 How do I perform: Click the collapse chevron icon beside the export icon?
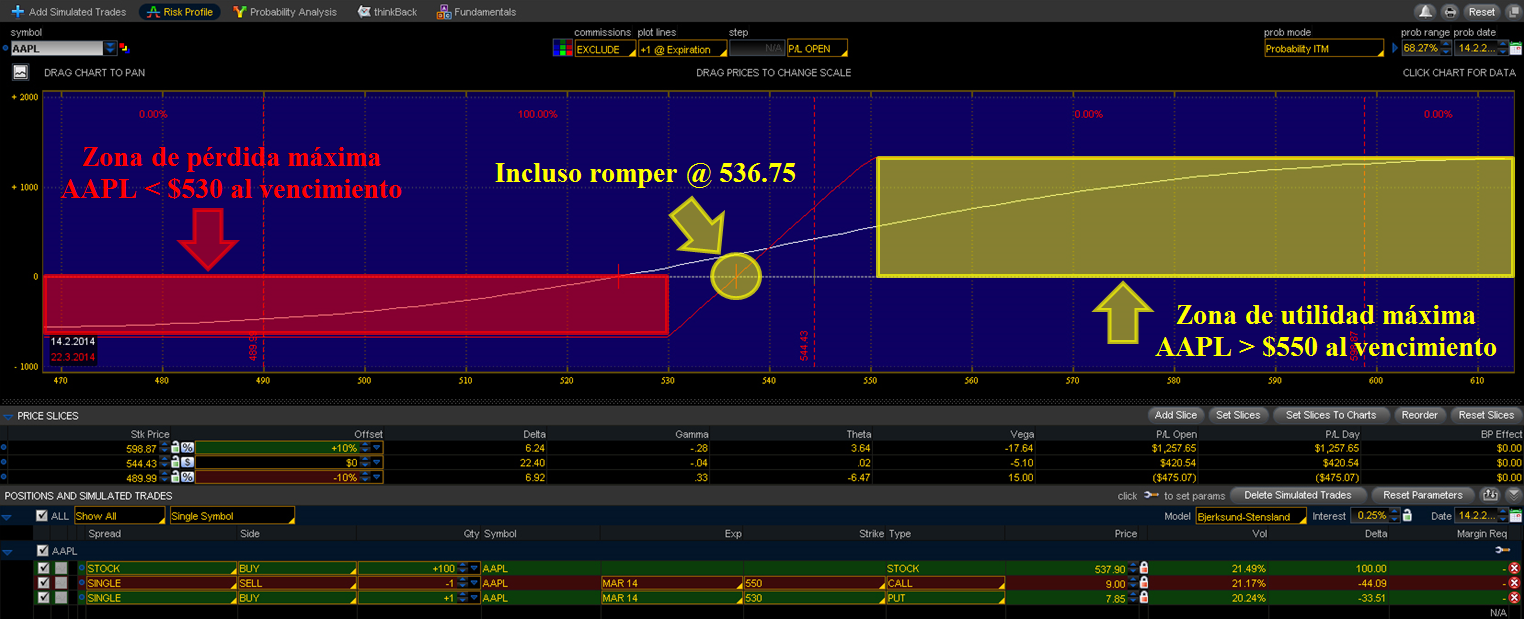click(x=1512, y=495)
